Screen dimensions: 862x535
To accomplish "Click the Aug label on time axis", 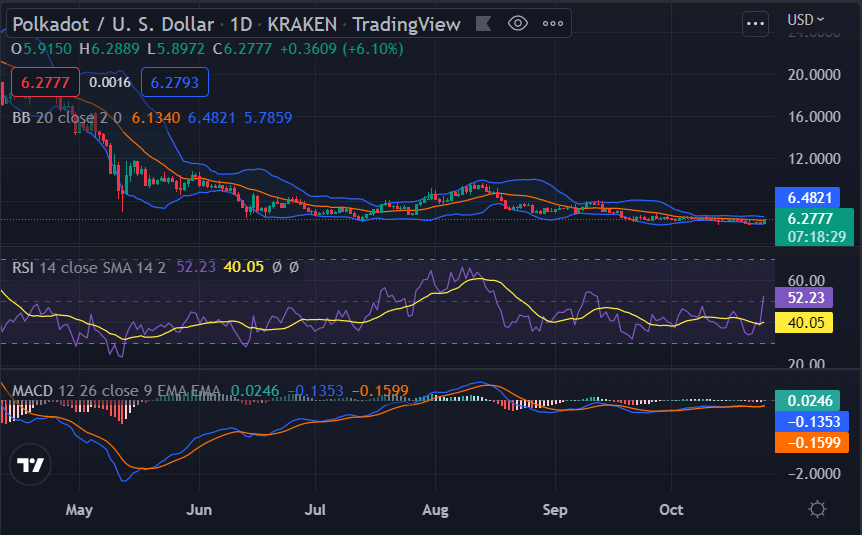I will [435, 510].
